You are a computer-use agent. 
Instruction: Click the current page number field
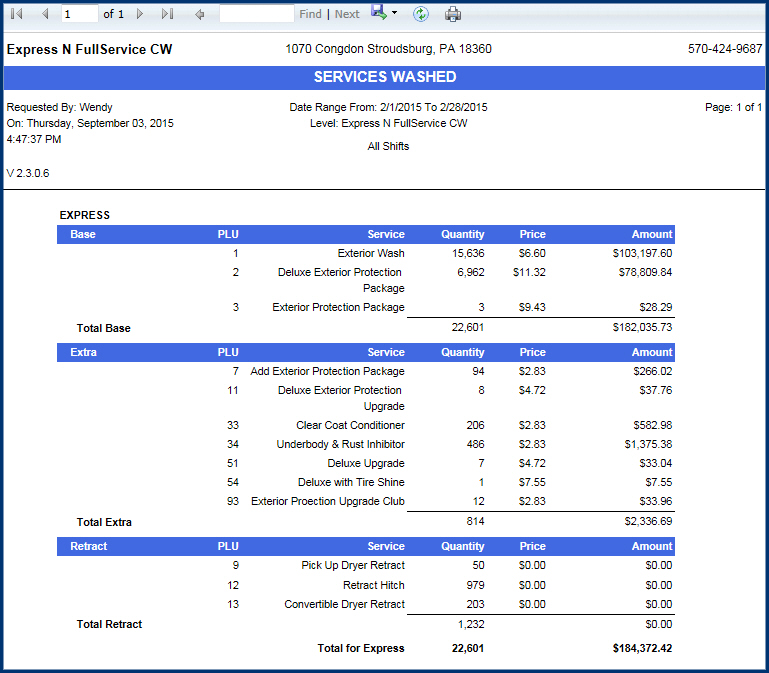(x=79, y=14)
